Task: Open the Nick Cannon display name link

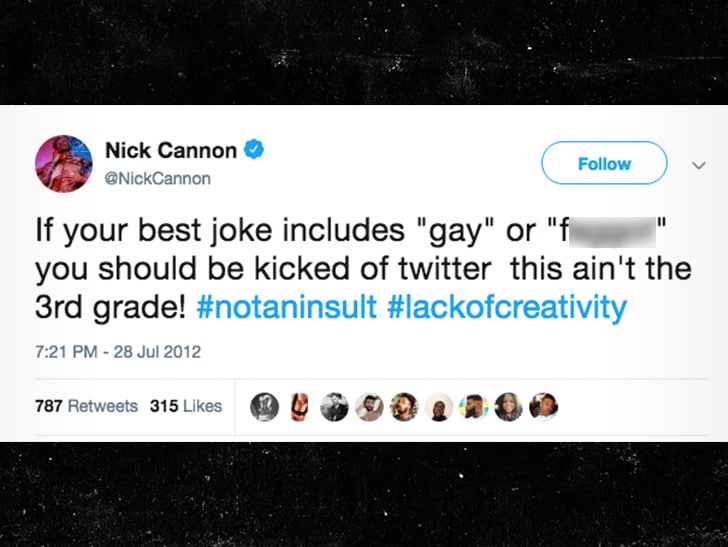Action: 171,151
